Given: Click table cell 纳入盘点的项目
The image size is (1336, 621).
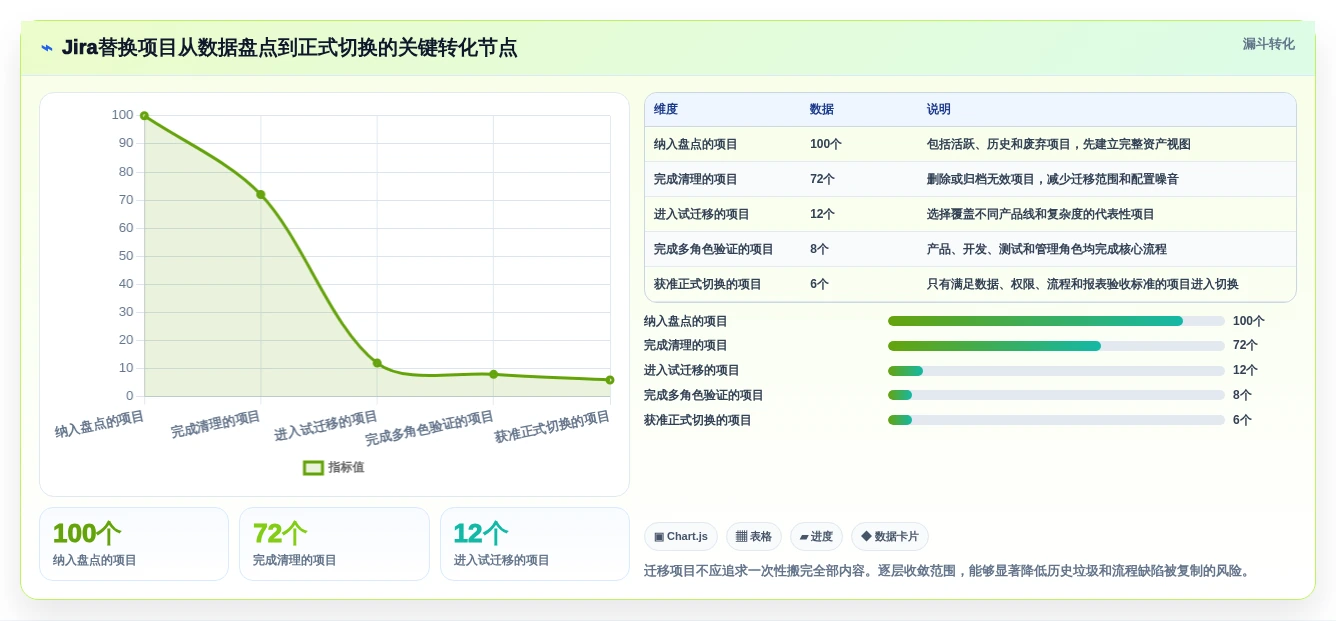Looking at the screenshot, I should pyautogui.click(x=696, y=144).
